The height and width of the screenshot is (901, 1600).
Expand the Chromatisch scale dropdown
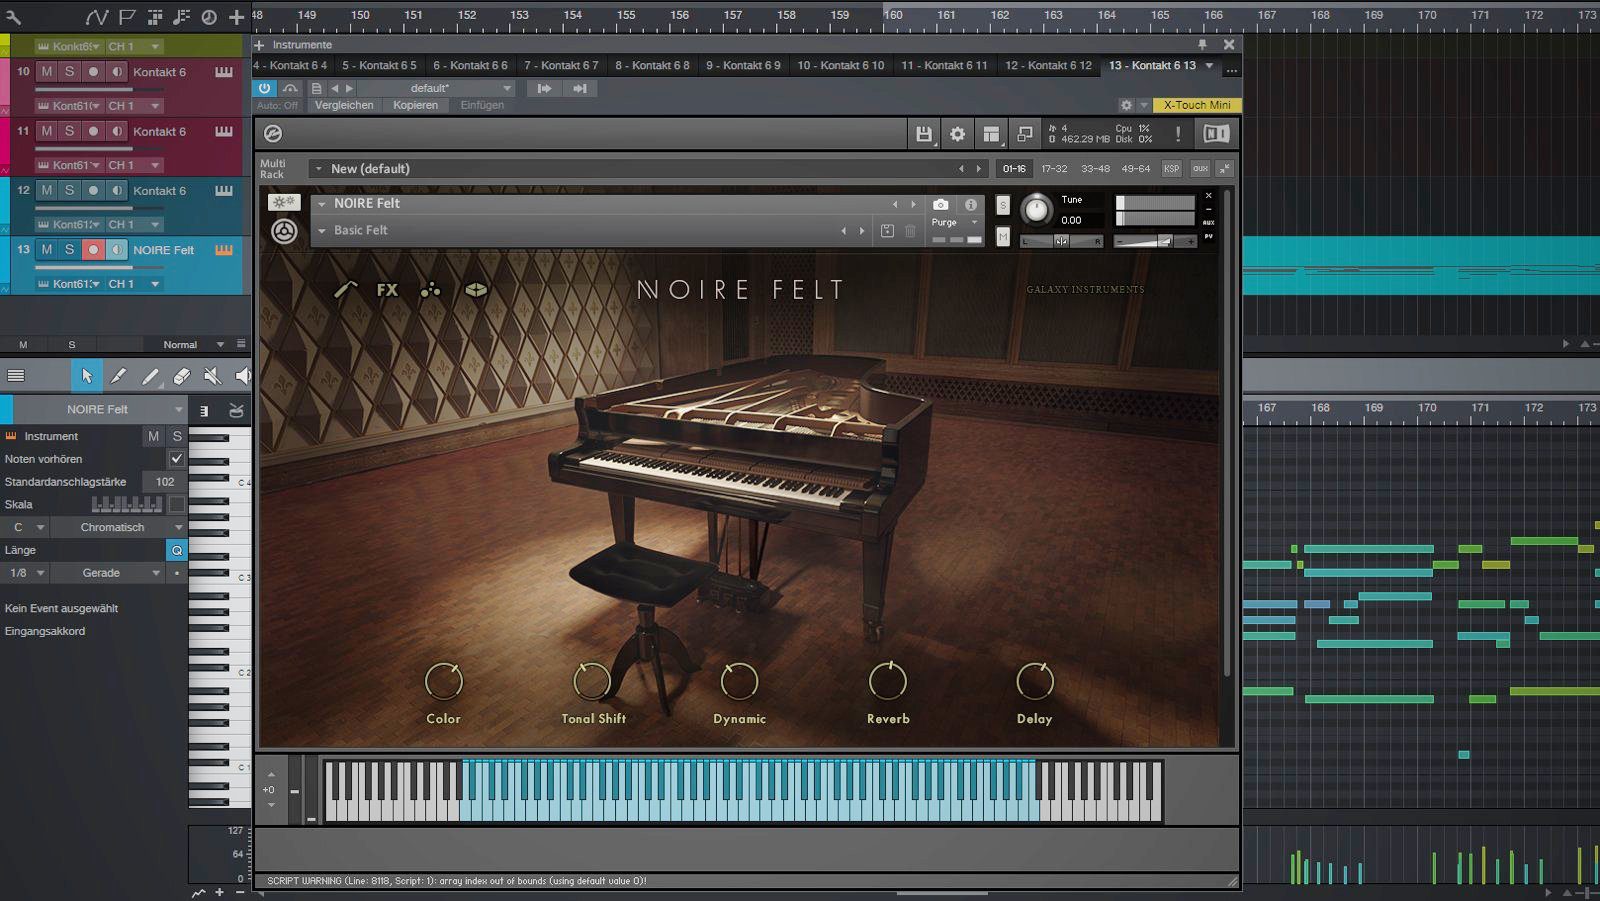pyautogui.click(x=178, y=527)
